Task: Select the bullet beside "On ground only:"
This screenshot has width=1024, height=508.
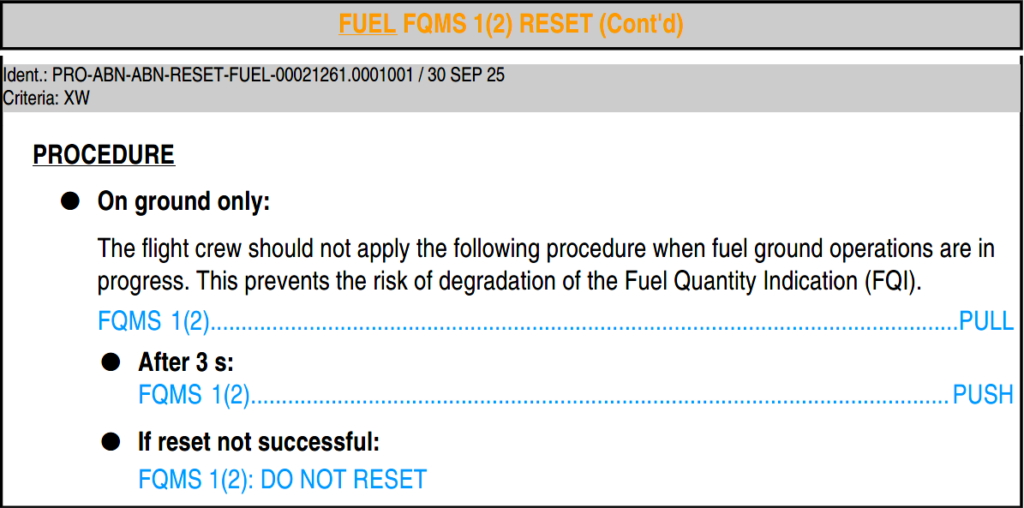Action: click(70, 201)
